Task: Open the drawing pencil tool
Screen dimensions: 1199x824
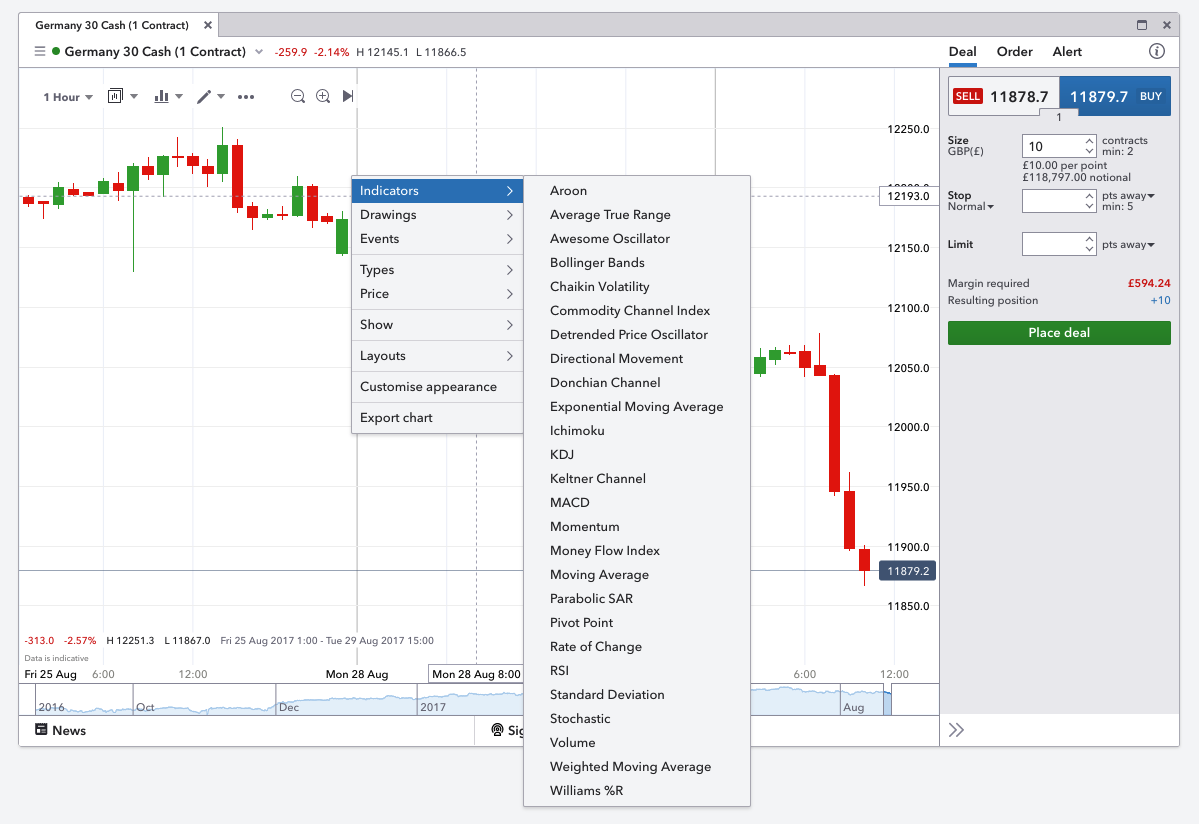Action: [x=204, y=97]
